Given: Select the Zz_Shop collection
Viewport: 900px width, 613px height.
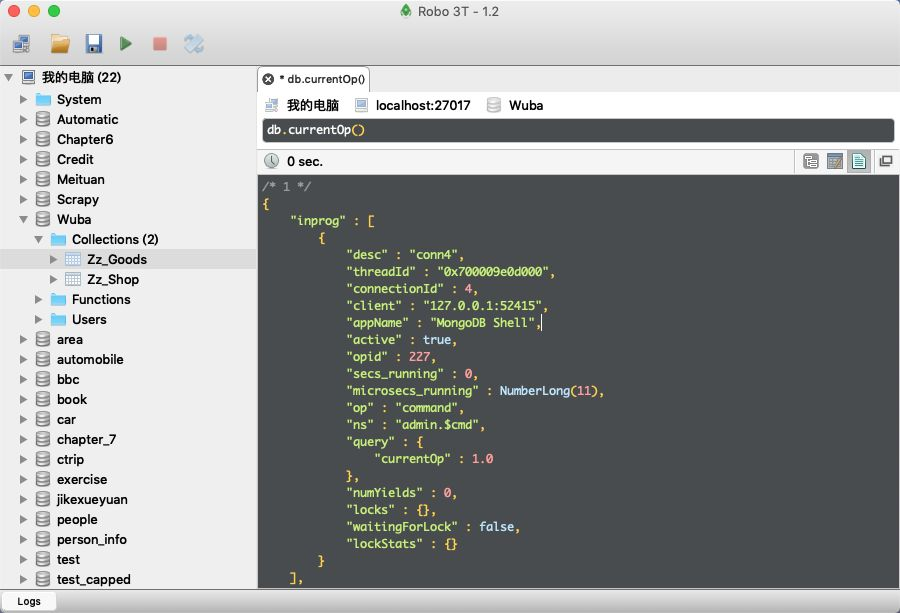Looking at the screenshot, I should tap(112, 280).
